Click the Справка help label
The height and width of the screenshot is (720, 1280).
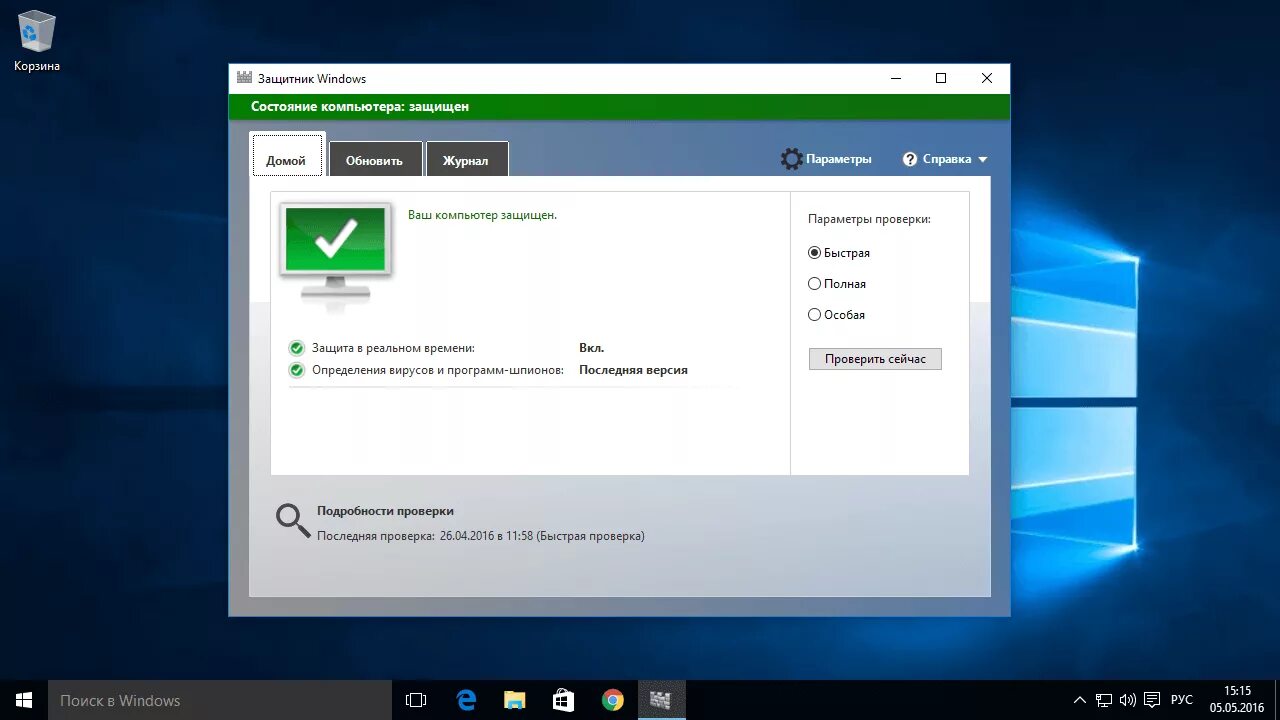pyautogui.click(x=947, y=159)
